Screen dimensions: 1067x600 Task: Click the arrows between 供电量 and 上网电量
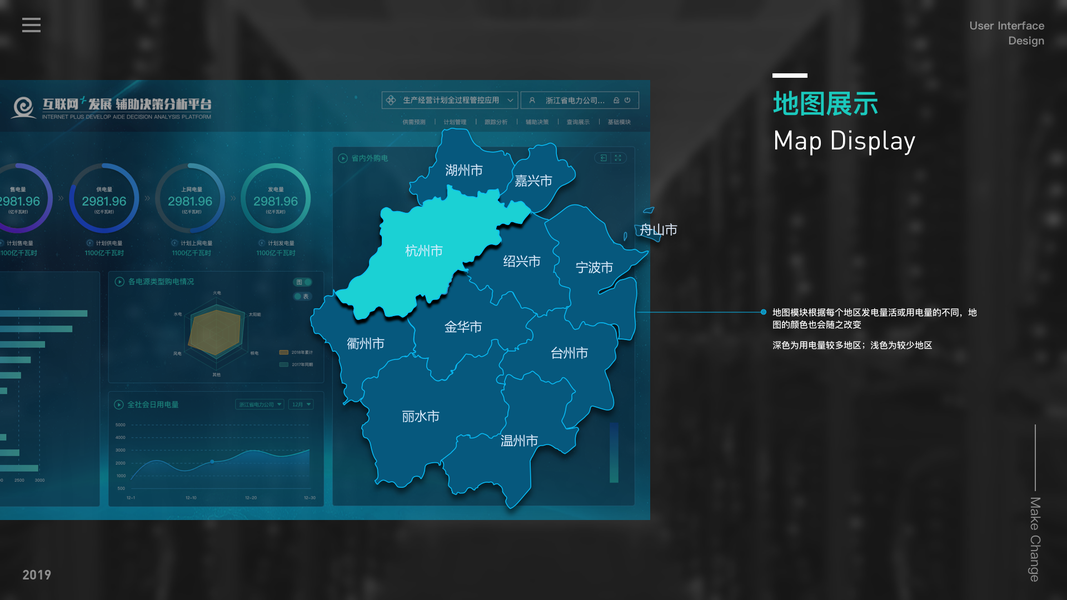click(147, 199)
